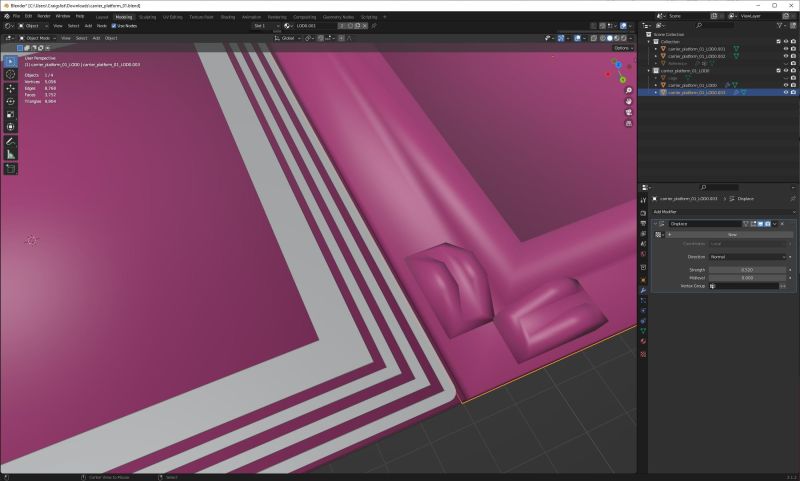Hide carrier_platform_01_LOD0.003 with its eye icon
Image resolution: width=800 pixels, height=481 pixels.
click(x=786, y=92)
